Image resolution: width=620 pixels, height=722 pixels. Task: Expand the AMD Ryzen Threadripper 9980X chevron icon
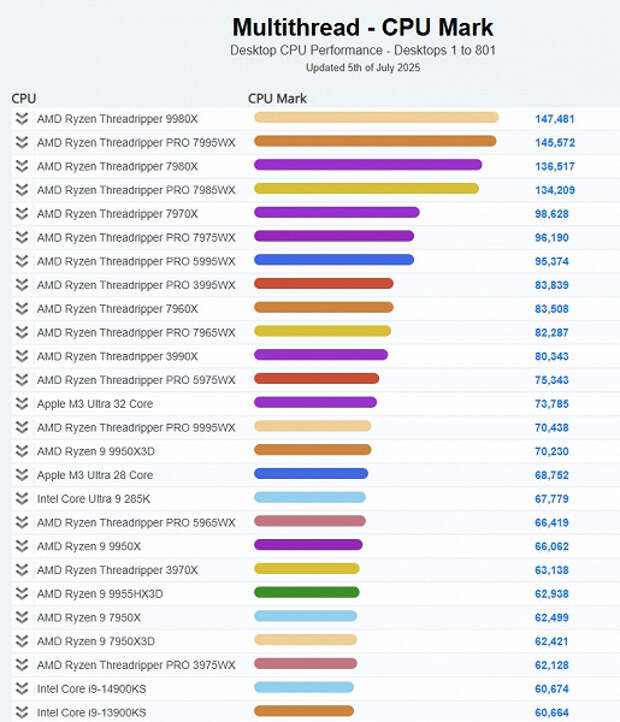[x=22, y=119]
